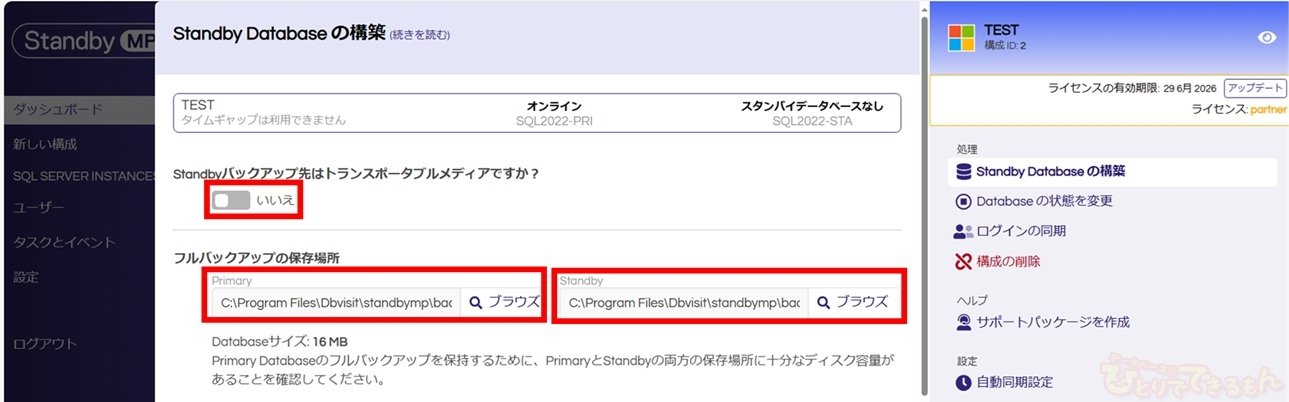Click the Database の状態を変更 circle icon
1289x402 pixels.
tap(963, 202)
